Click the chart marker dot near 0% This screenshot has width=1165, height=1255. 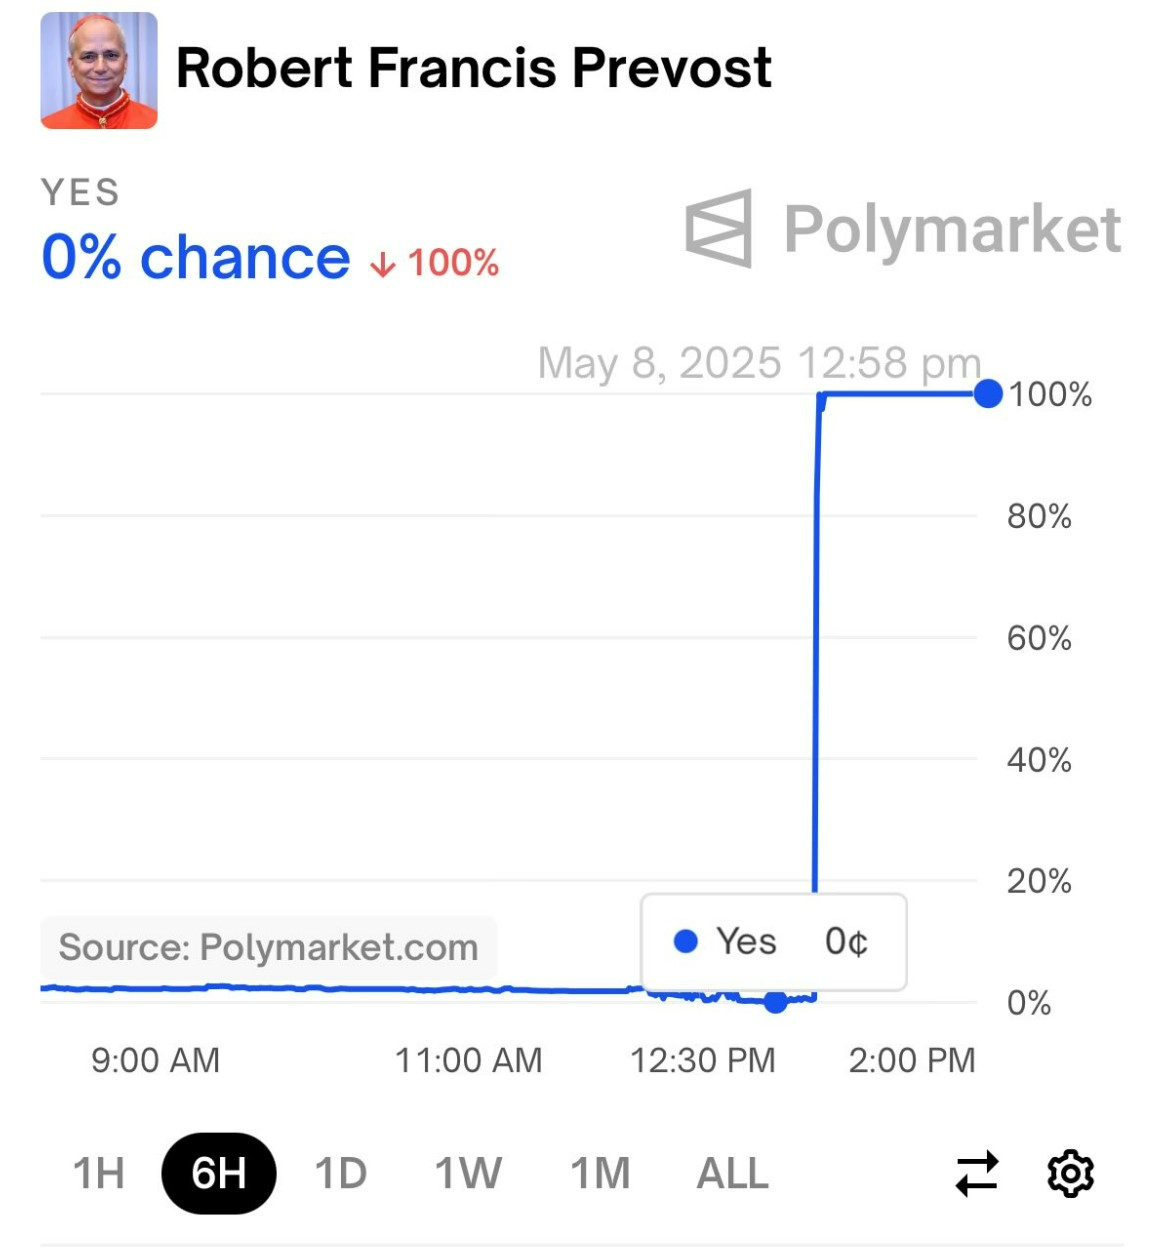point(775,1001)
